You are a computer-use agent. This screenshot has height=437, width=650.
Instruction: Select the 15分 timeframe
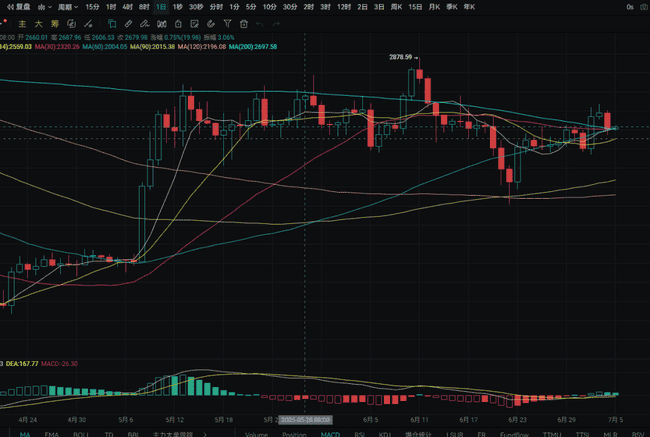[92, 7]
